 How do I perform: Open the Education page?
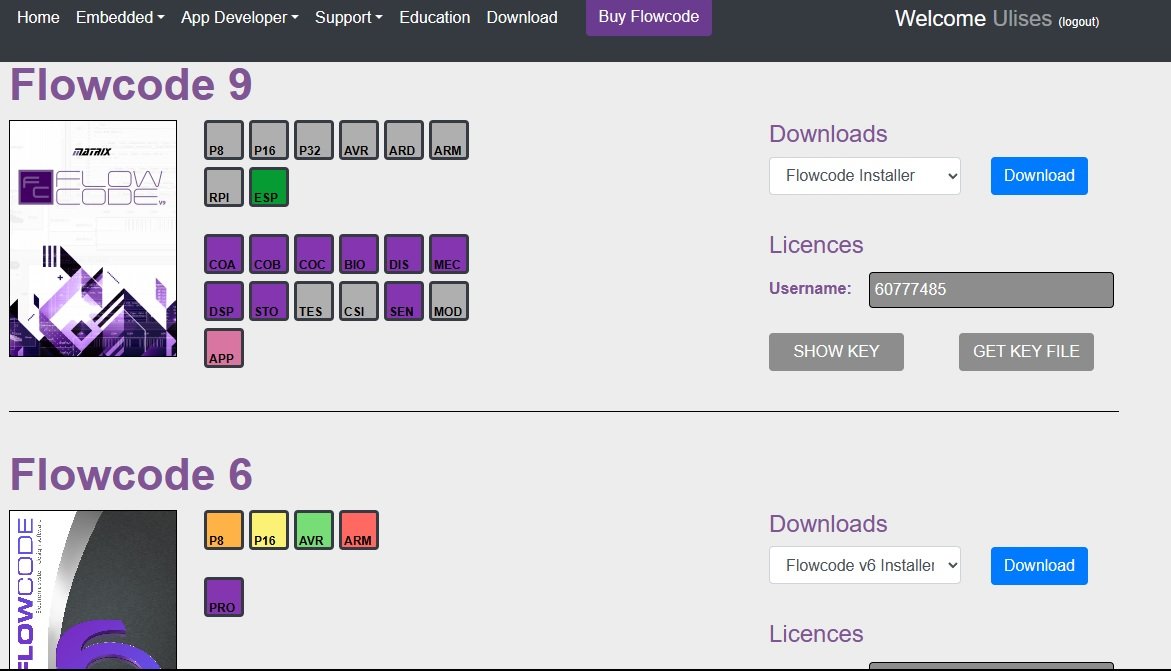coord(435,17)
